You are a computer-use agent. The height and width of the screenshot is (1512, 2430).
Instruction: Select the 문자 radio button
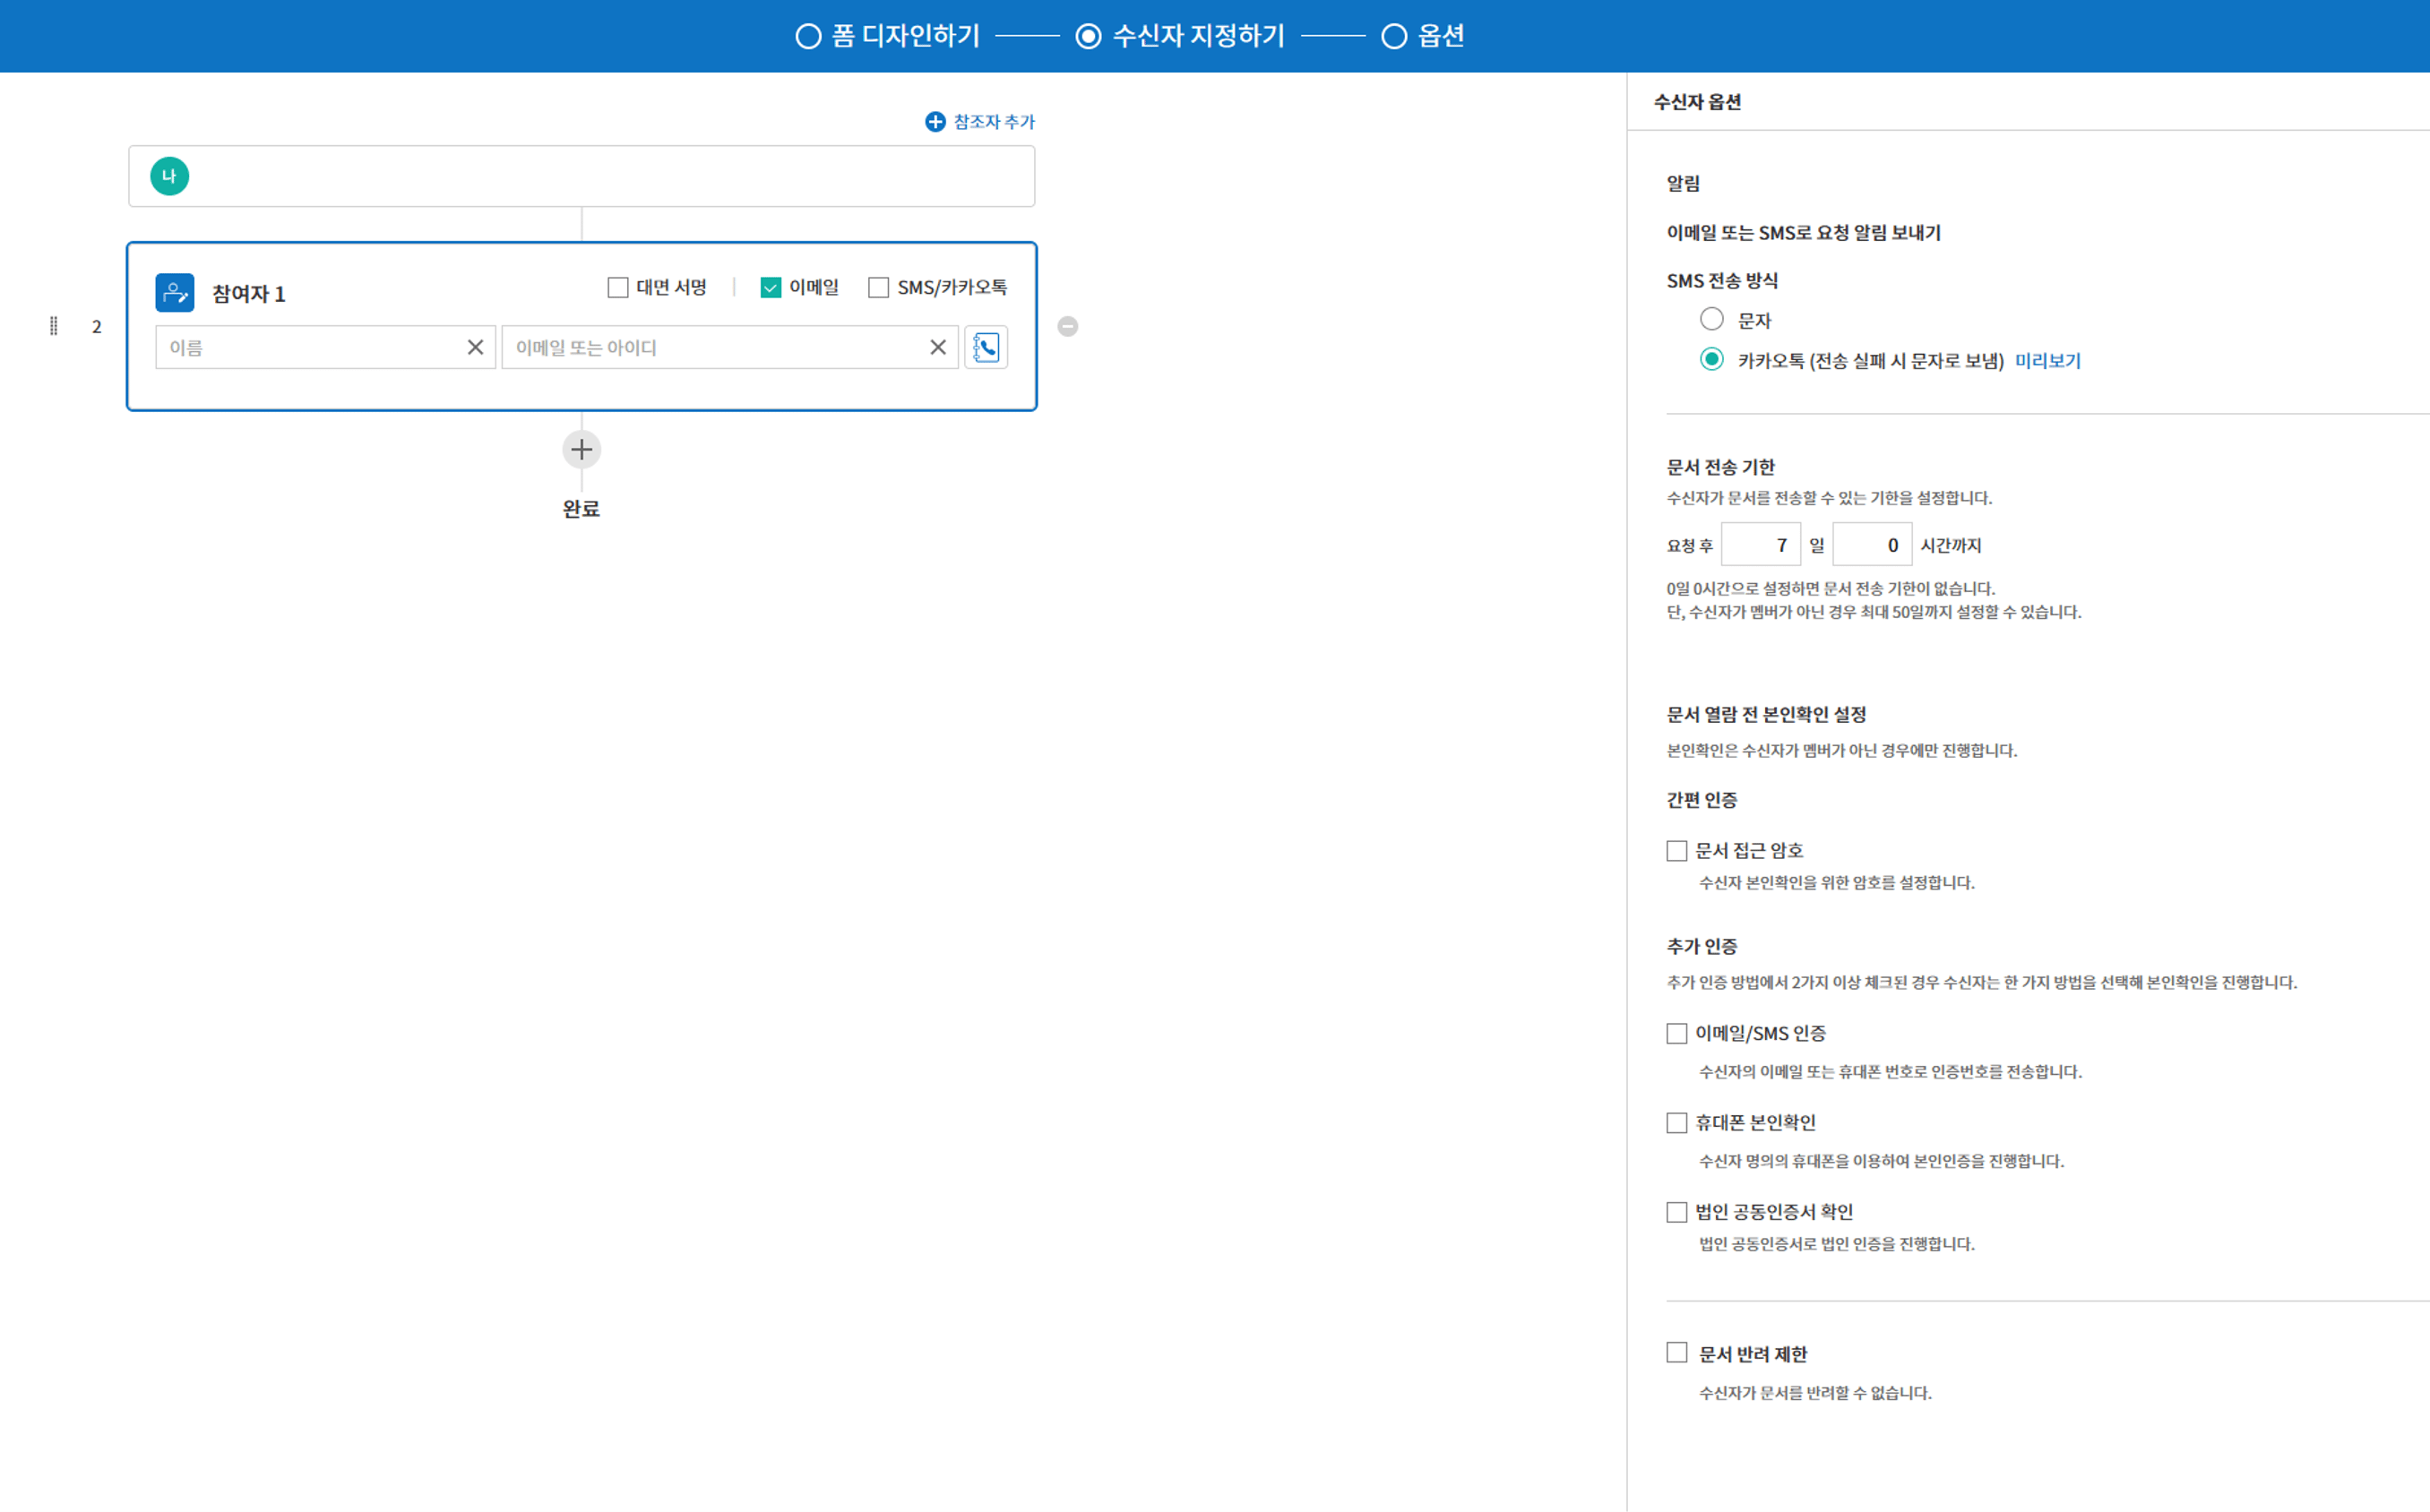click(x=1711, y=319)
